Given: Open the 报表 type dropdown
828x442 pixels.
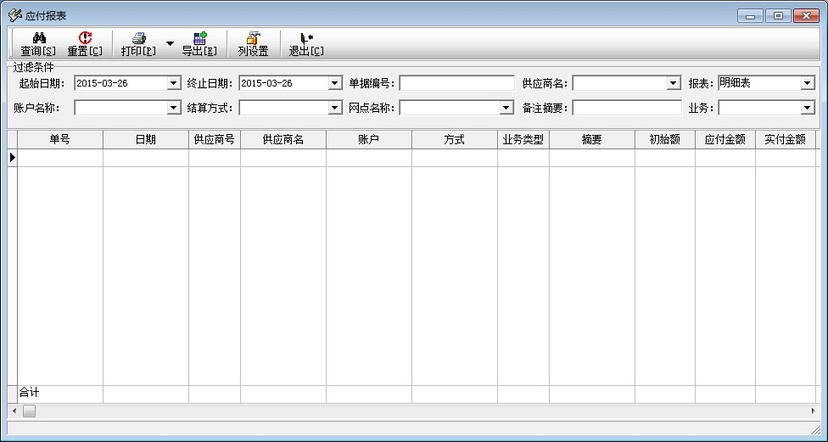Looking at the screenshot, I should (807, 83).
